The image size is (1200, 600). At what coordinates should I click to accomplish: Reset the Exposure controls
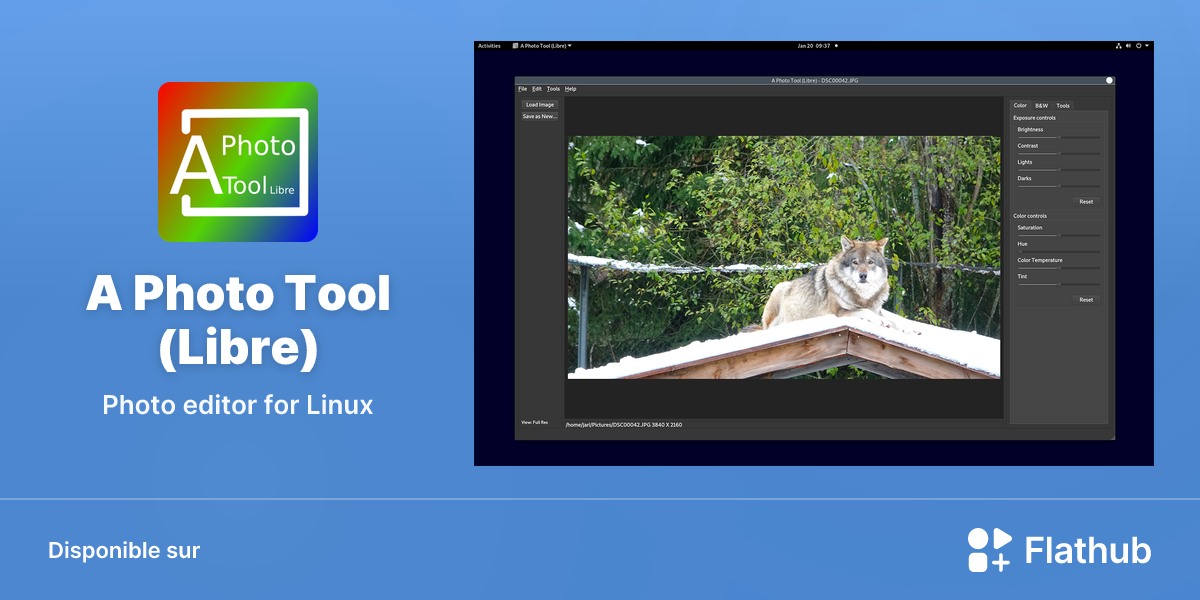pyautogui.click(x=1086, y=201)
